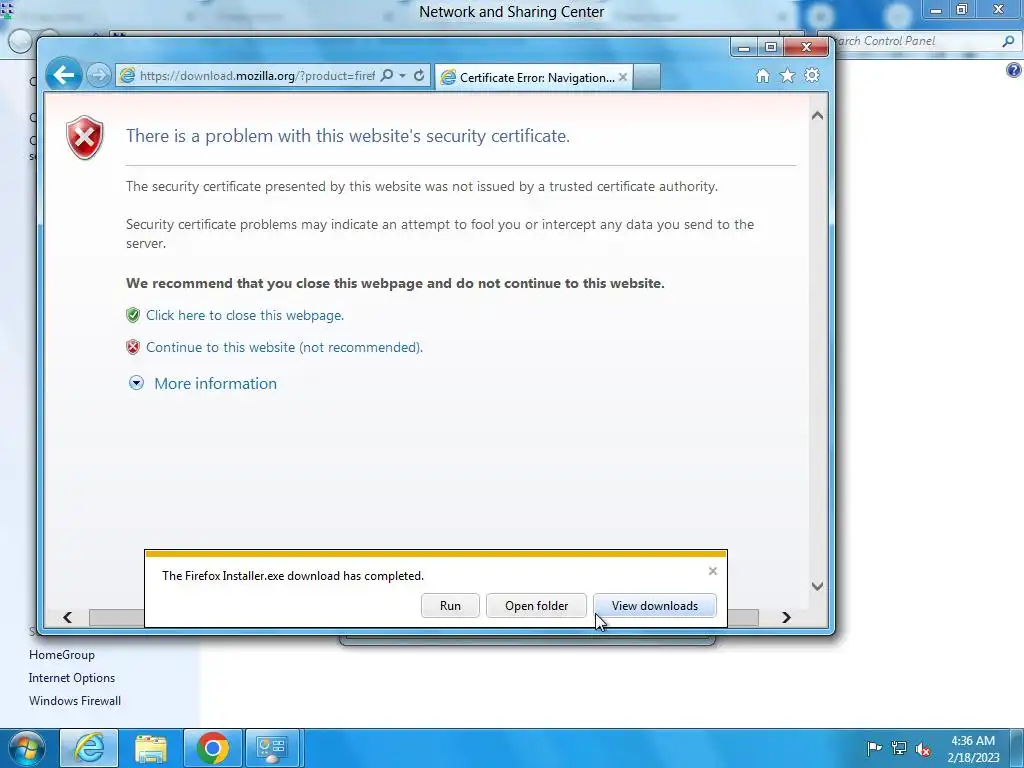Close the Certificate Error tab
1024x768 pixels.
click(623, 77)
